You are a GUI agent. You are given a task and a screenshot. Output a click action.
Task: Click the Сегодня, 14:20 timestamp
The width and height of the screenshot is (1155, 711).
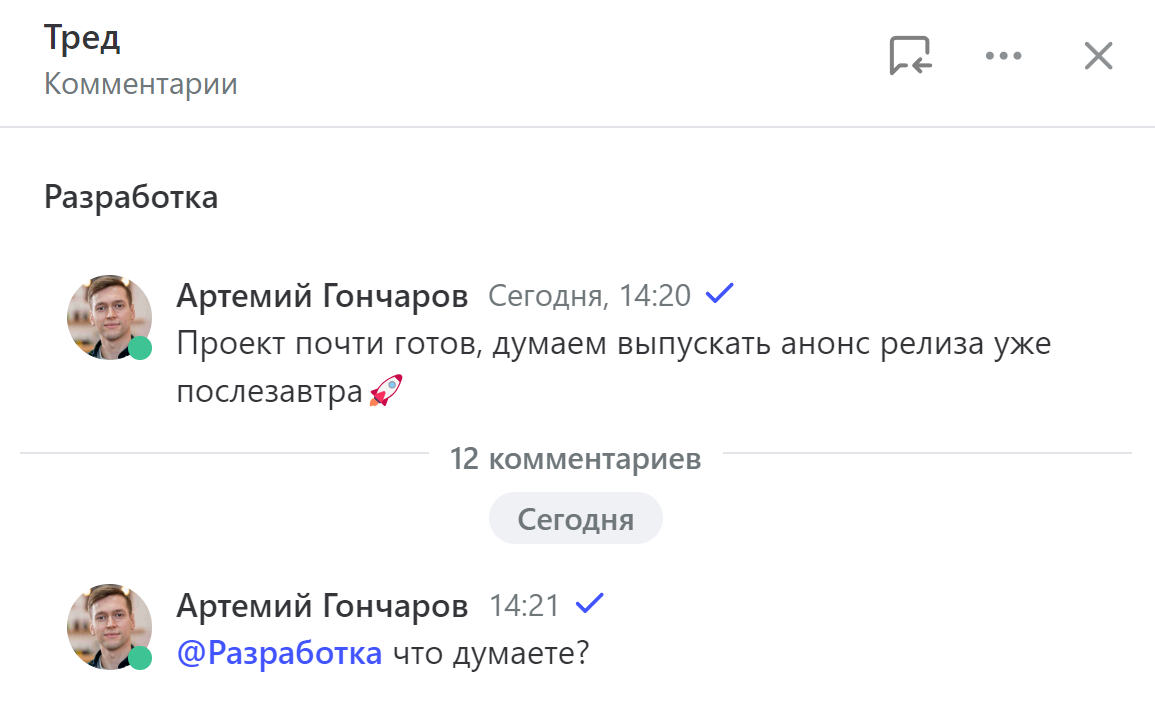coord(588,295)
